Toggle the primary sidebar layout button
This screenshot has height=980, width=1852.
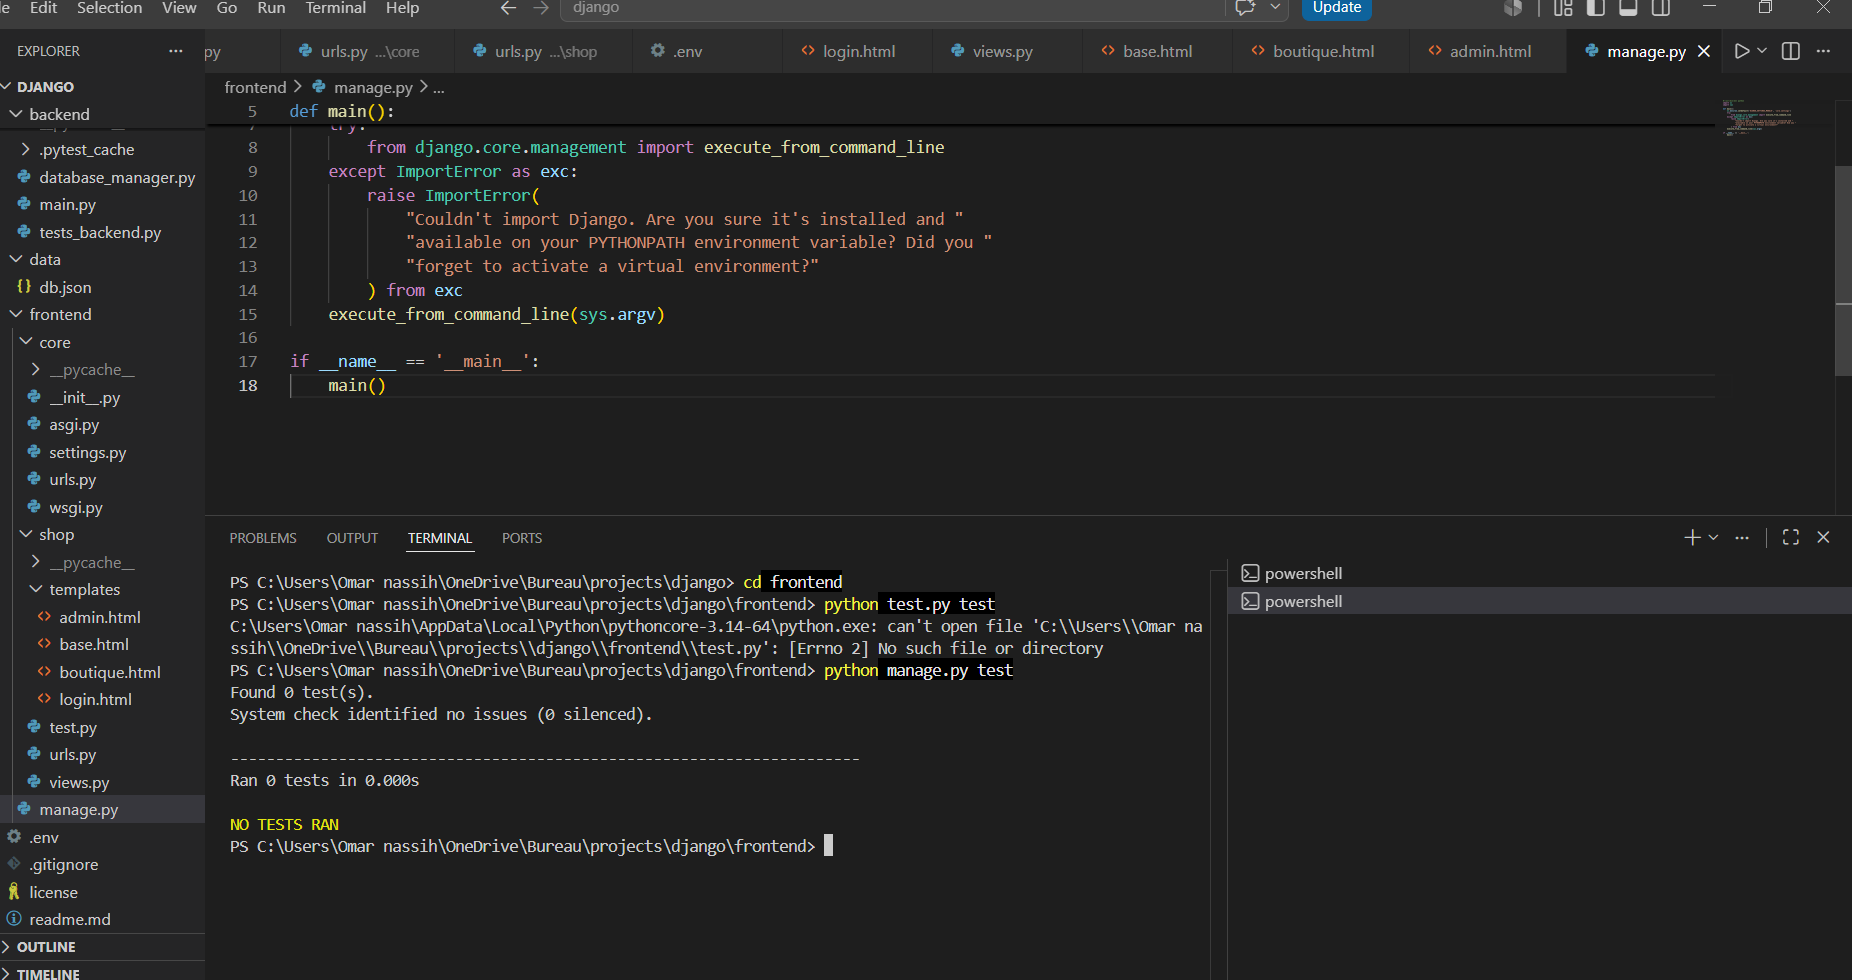(1596, 8)
